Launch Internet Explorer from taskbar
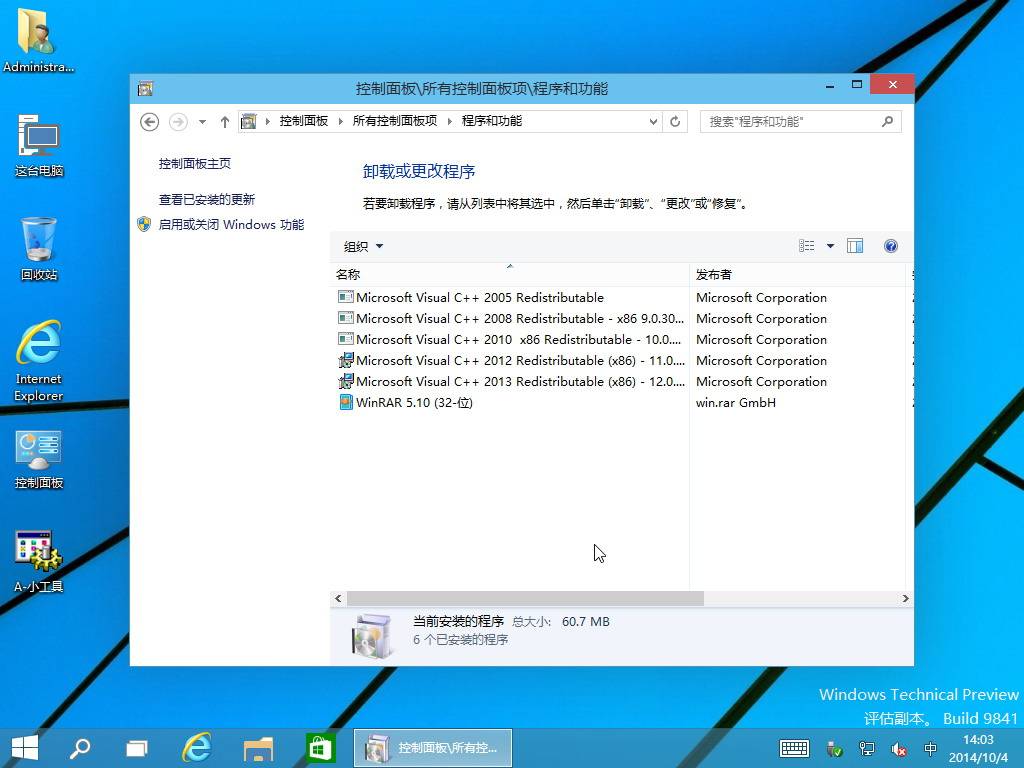 pos(197,748)
